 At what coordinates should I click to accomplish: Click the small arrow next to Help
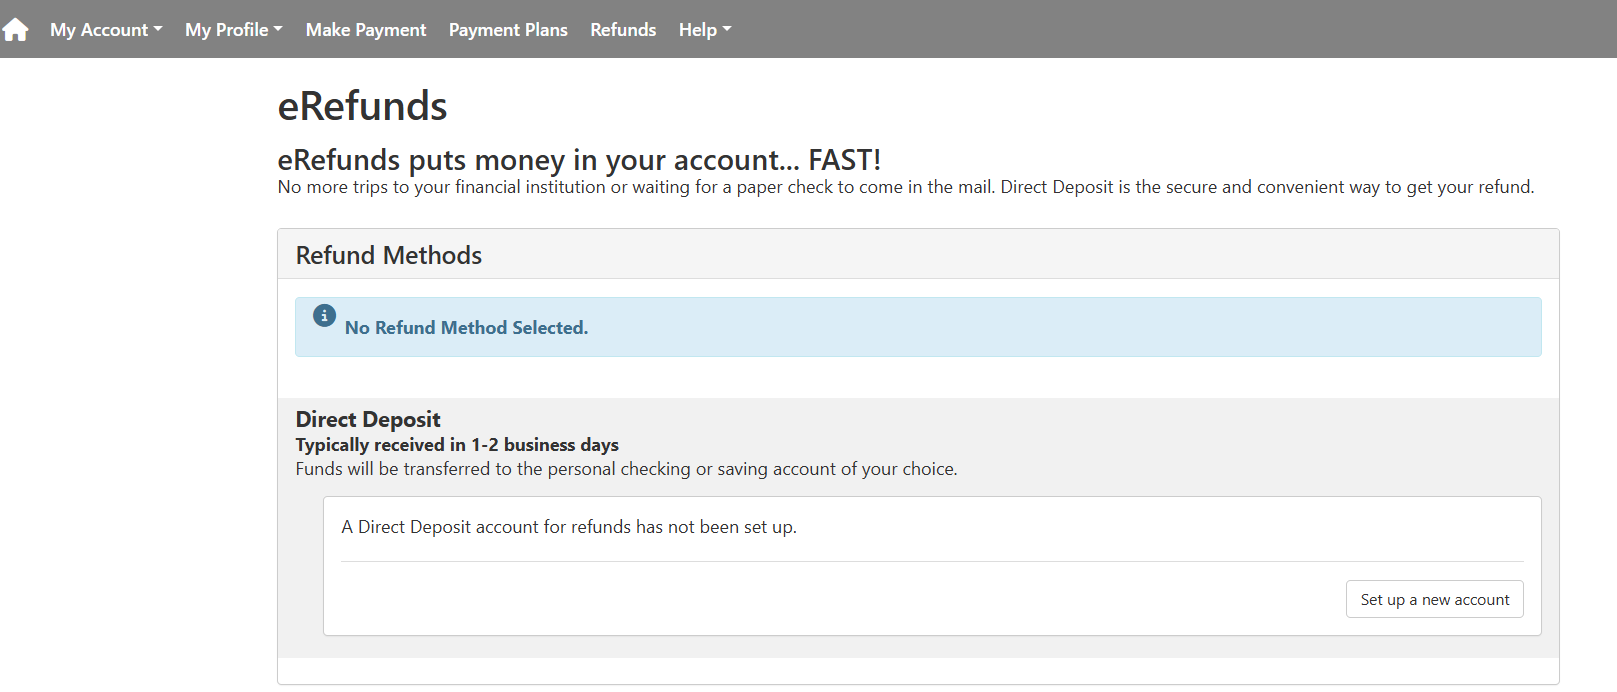[727, 29]
